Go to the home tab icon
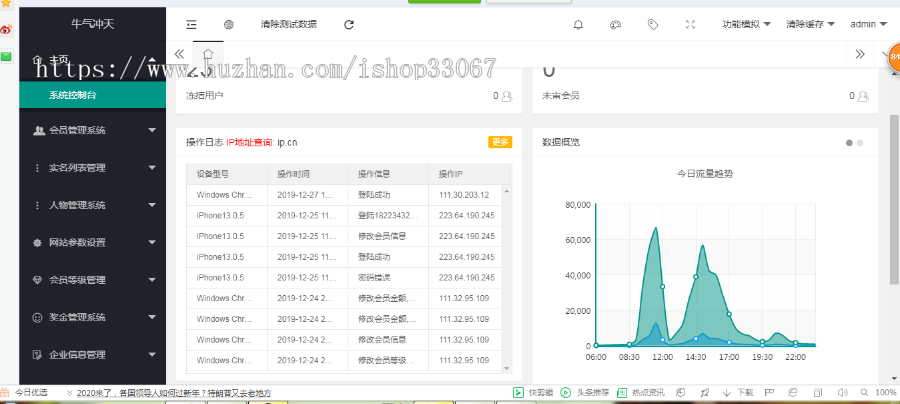Image resolution: width=900 pixels, height=404 pixels. (208, 53)
